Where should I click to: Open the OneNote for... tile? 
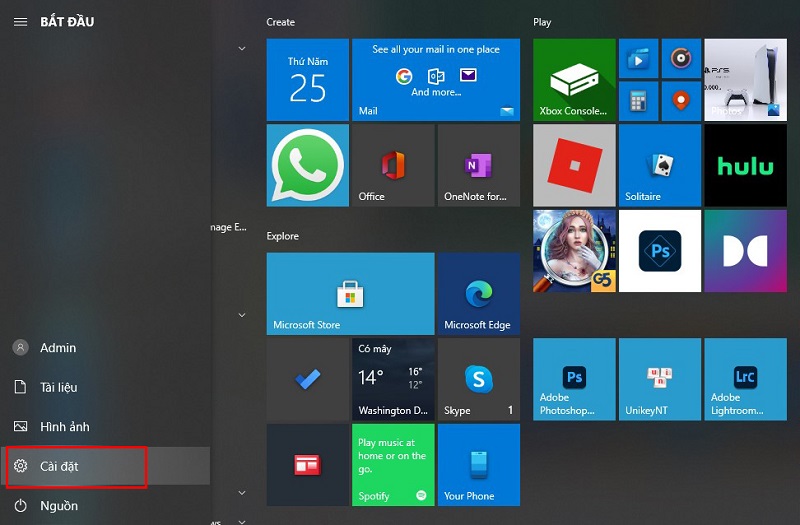[x=479, y=166]
